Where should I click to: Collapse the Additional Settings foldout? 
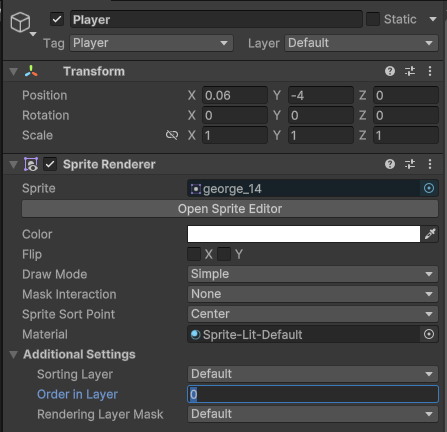[x=13, y=354]
